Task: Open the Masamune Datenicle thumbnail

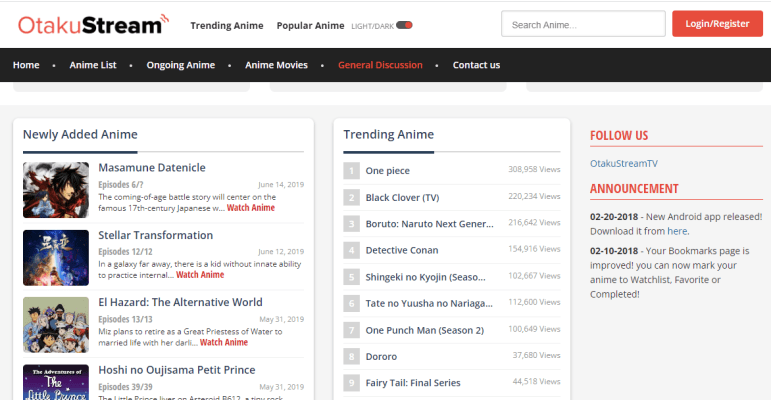Action: tap(56, 190)
